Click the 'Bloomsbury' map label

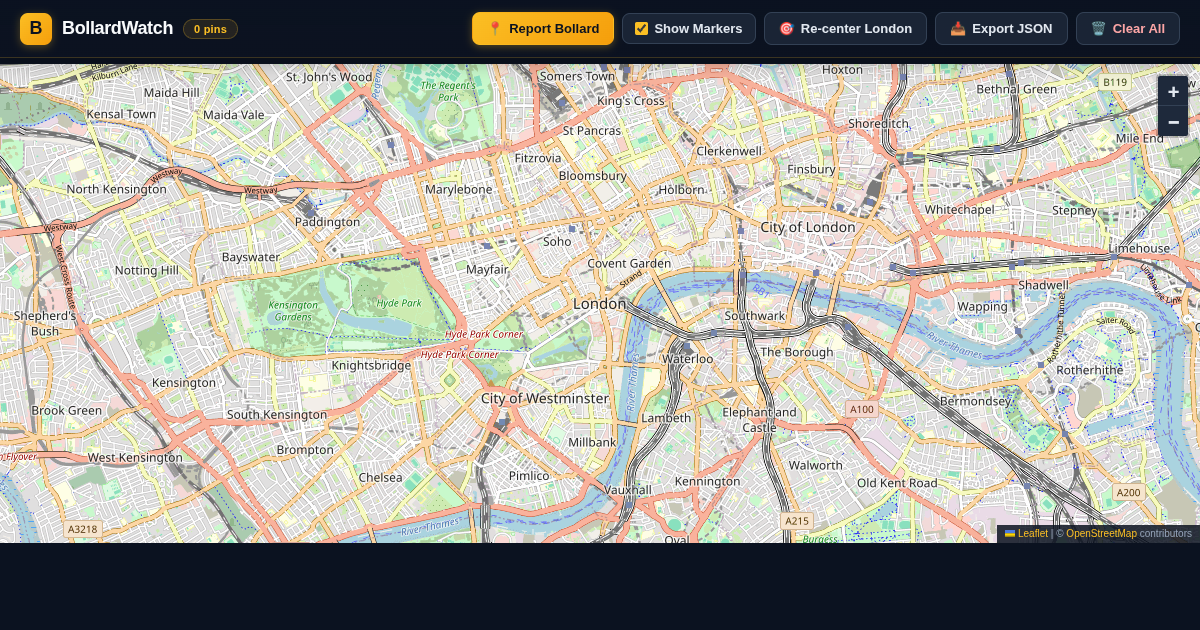pyautogui.click(x=592, y=175)
